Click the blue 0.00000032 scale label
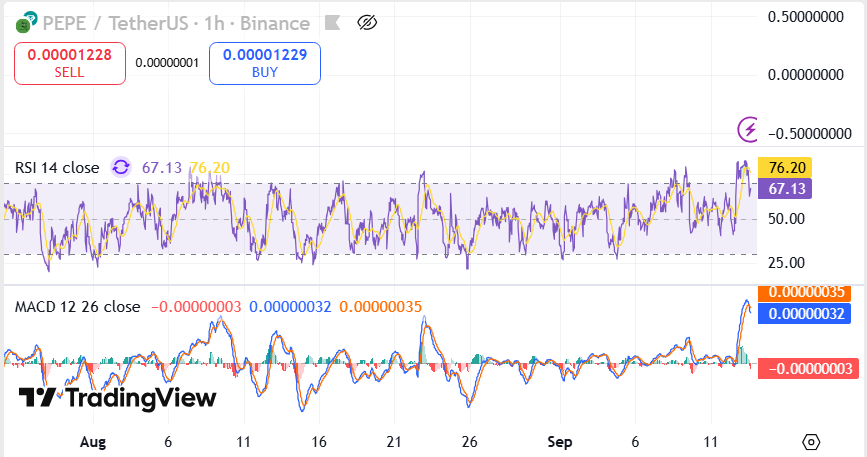Image resolution: width=867 pixels, height=457 pixels. pyautogui.click(x=804, y=313)
